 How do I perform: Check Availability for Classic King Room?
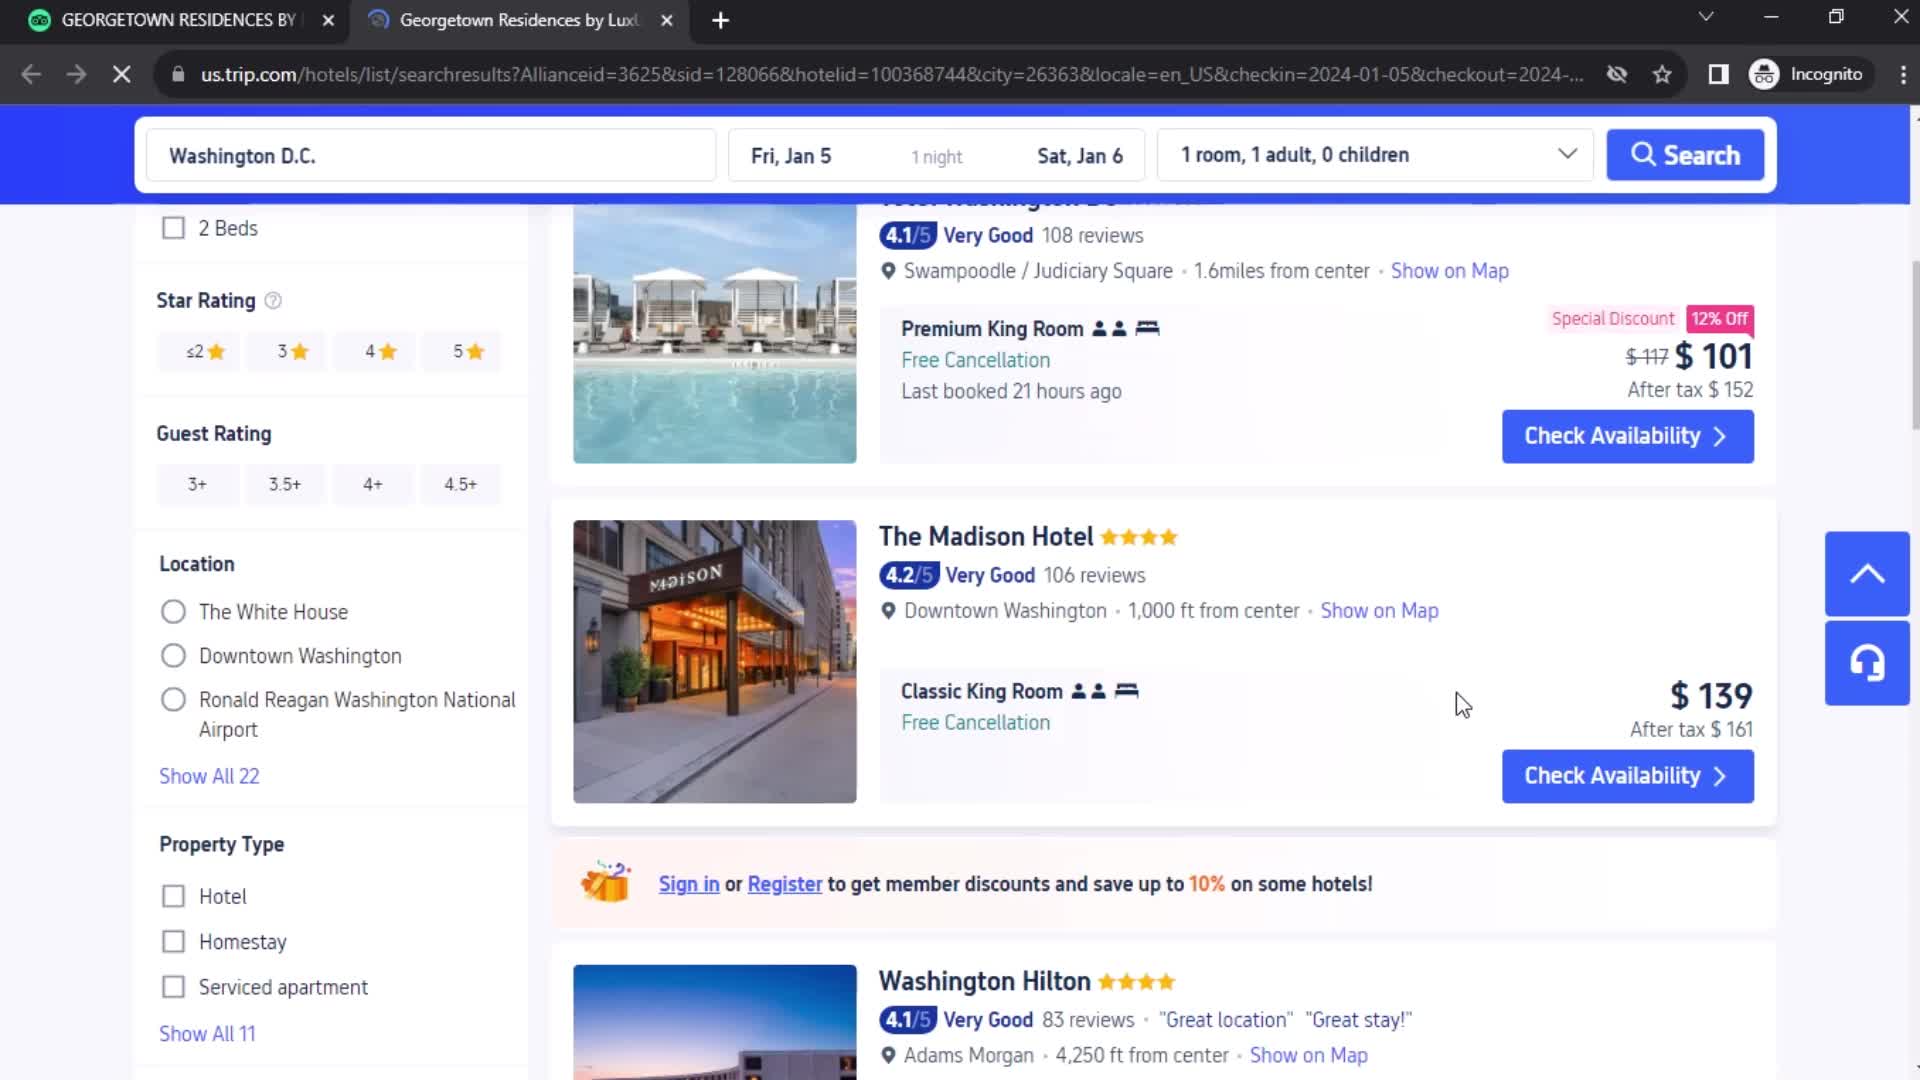click(x=1627, y=776)
